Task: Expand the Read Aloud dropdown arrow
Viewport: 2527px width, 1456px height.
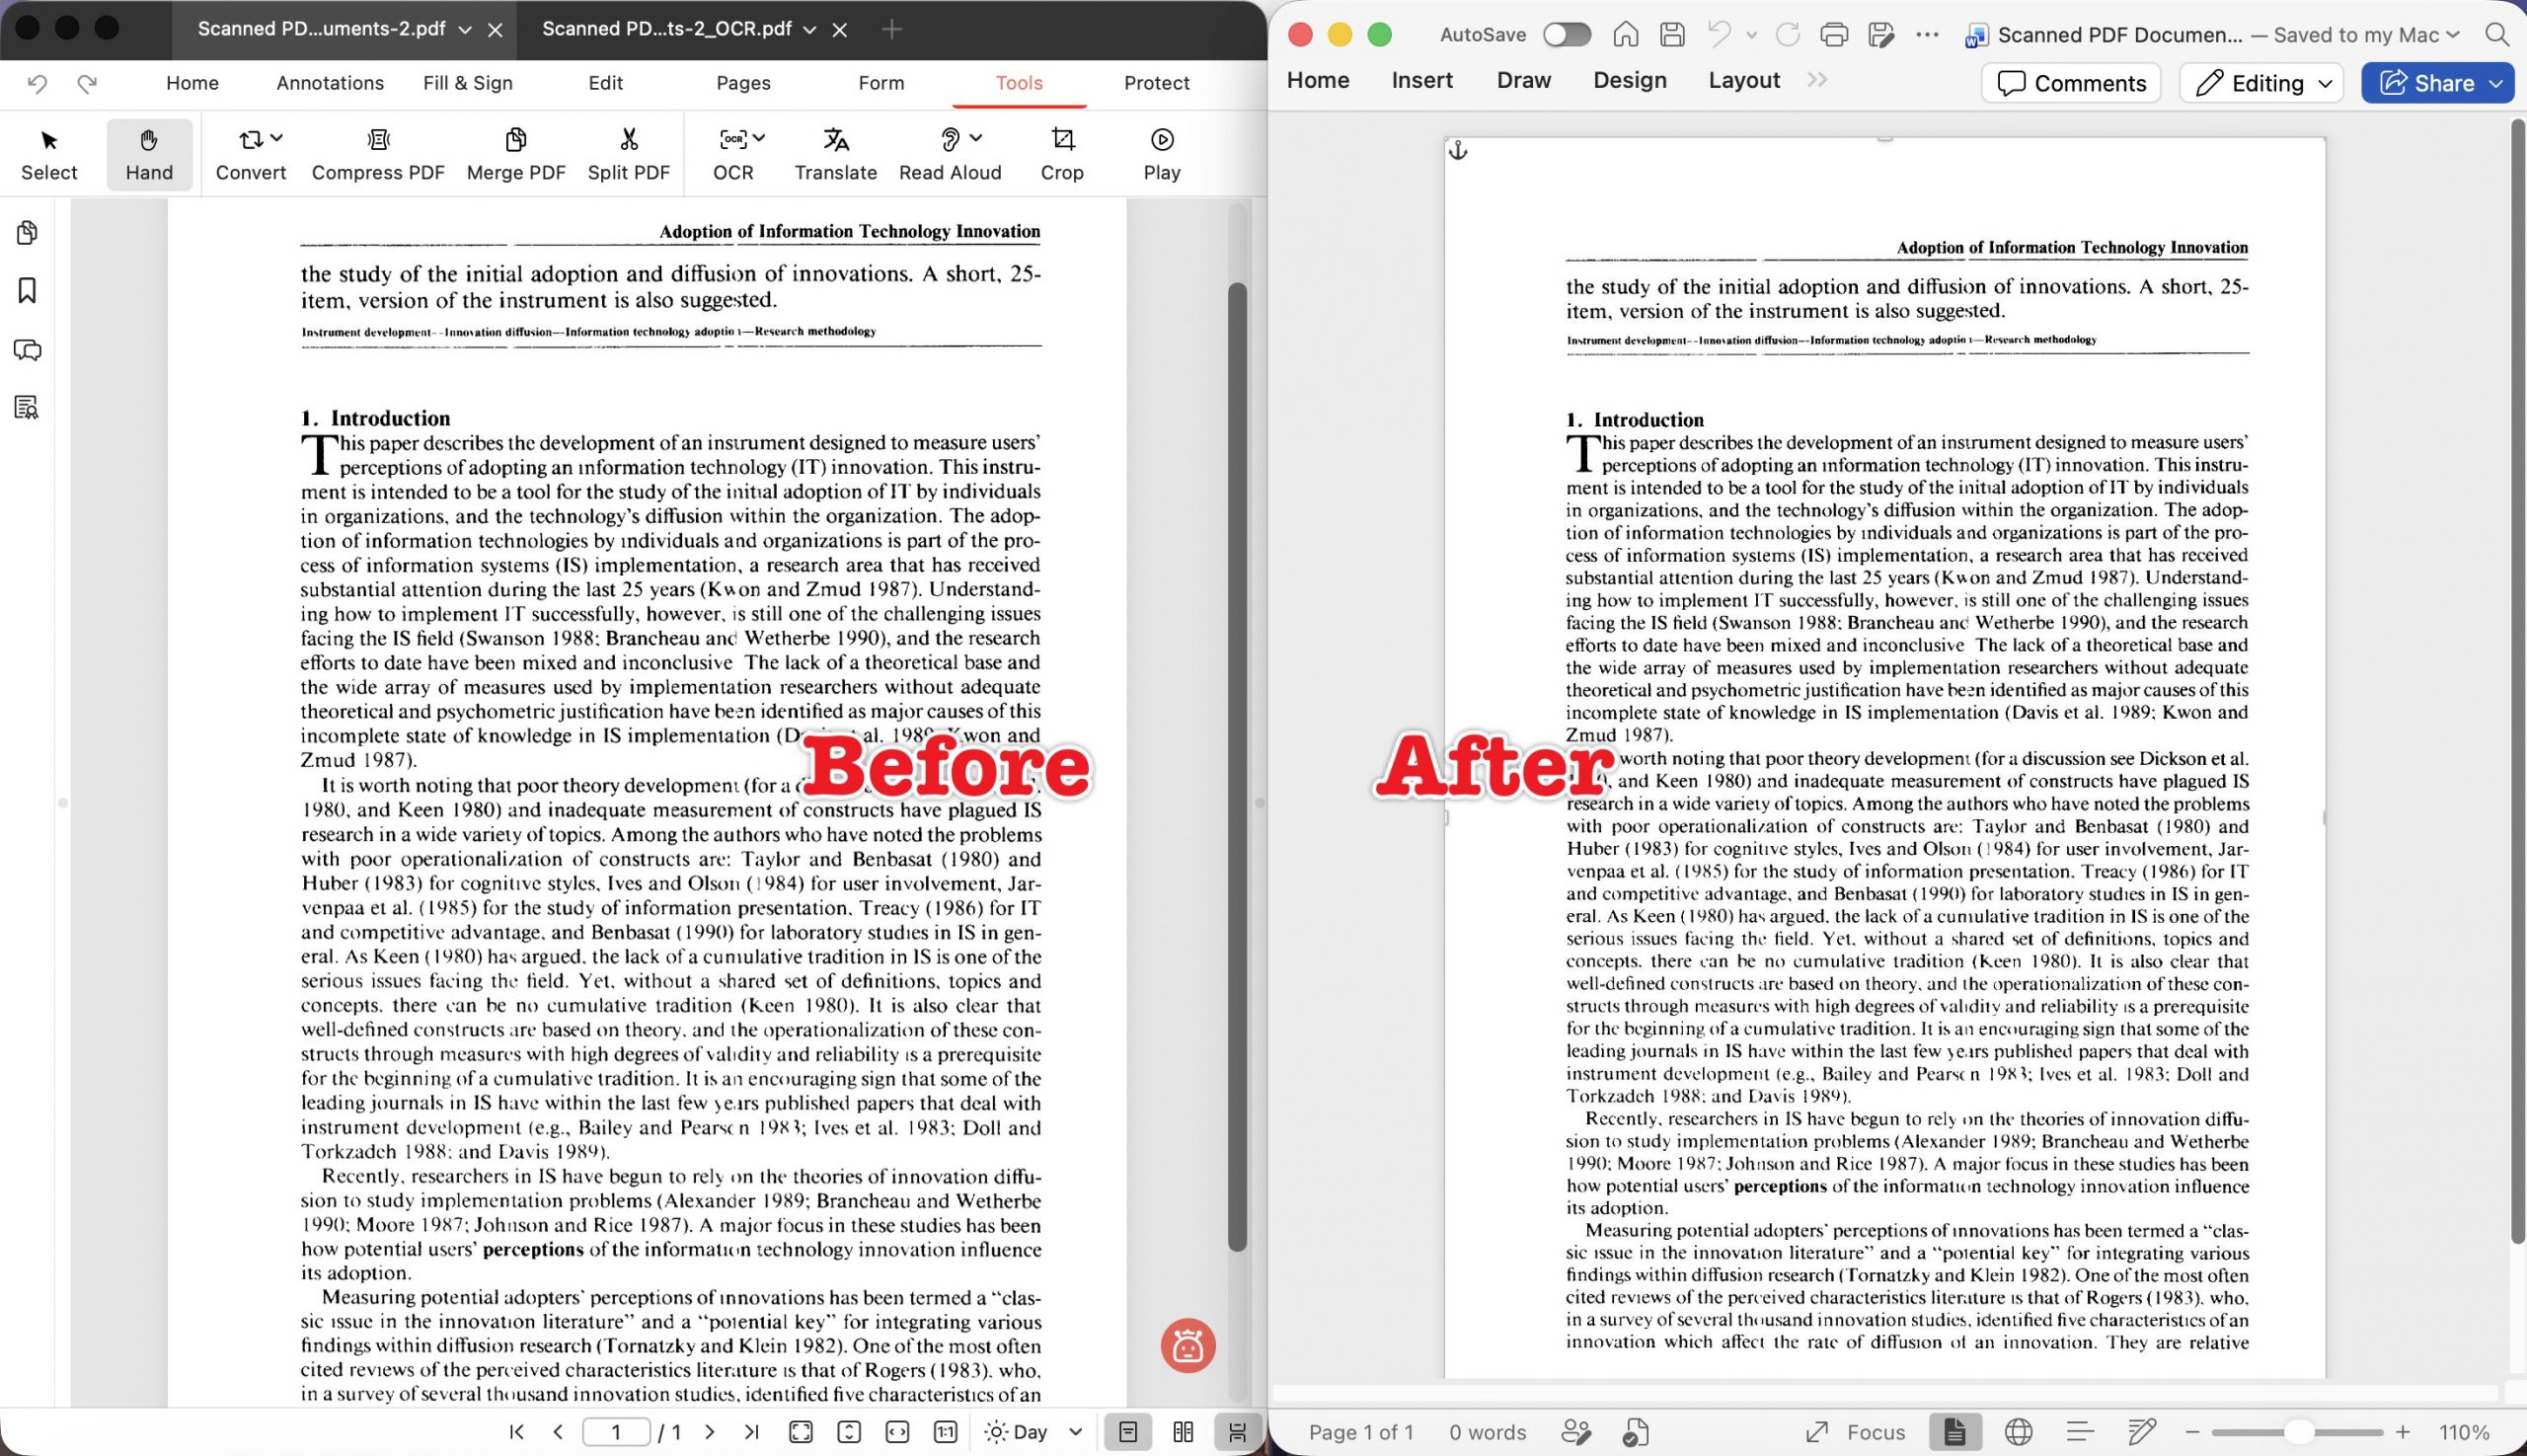Action: click(976, 138)
